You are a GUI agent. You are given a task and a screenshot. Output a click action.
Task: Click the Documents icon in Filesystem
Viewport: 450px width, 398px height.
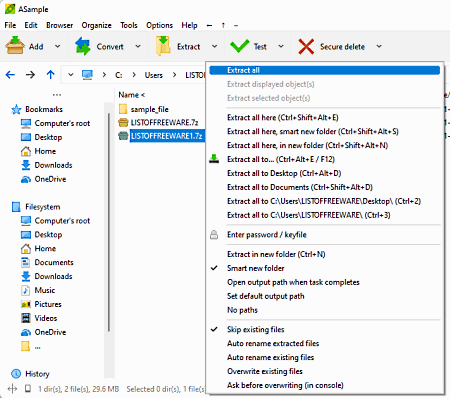pyautogui.click(x=26, y=262)
